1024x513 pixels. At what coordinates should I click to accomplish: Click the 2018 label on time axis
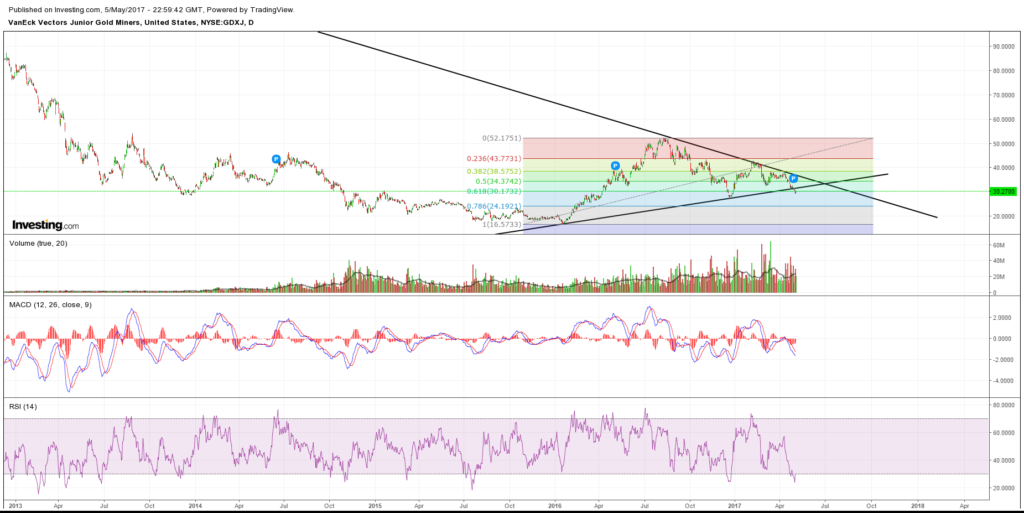tap(917, 505)
